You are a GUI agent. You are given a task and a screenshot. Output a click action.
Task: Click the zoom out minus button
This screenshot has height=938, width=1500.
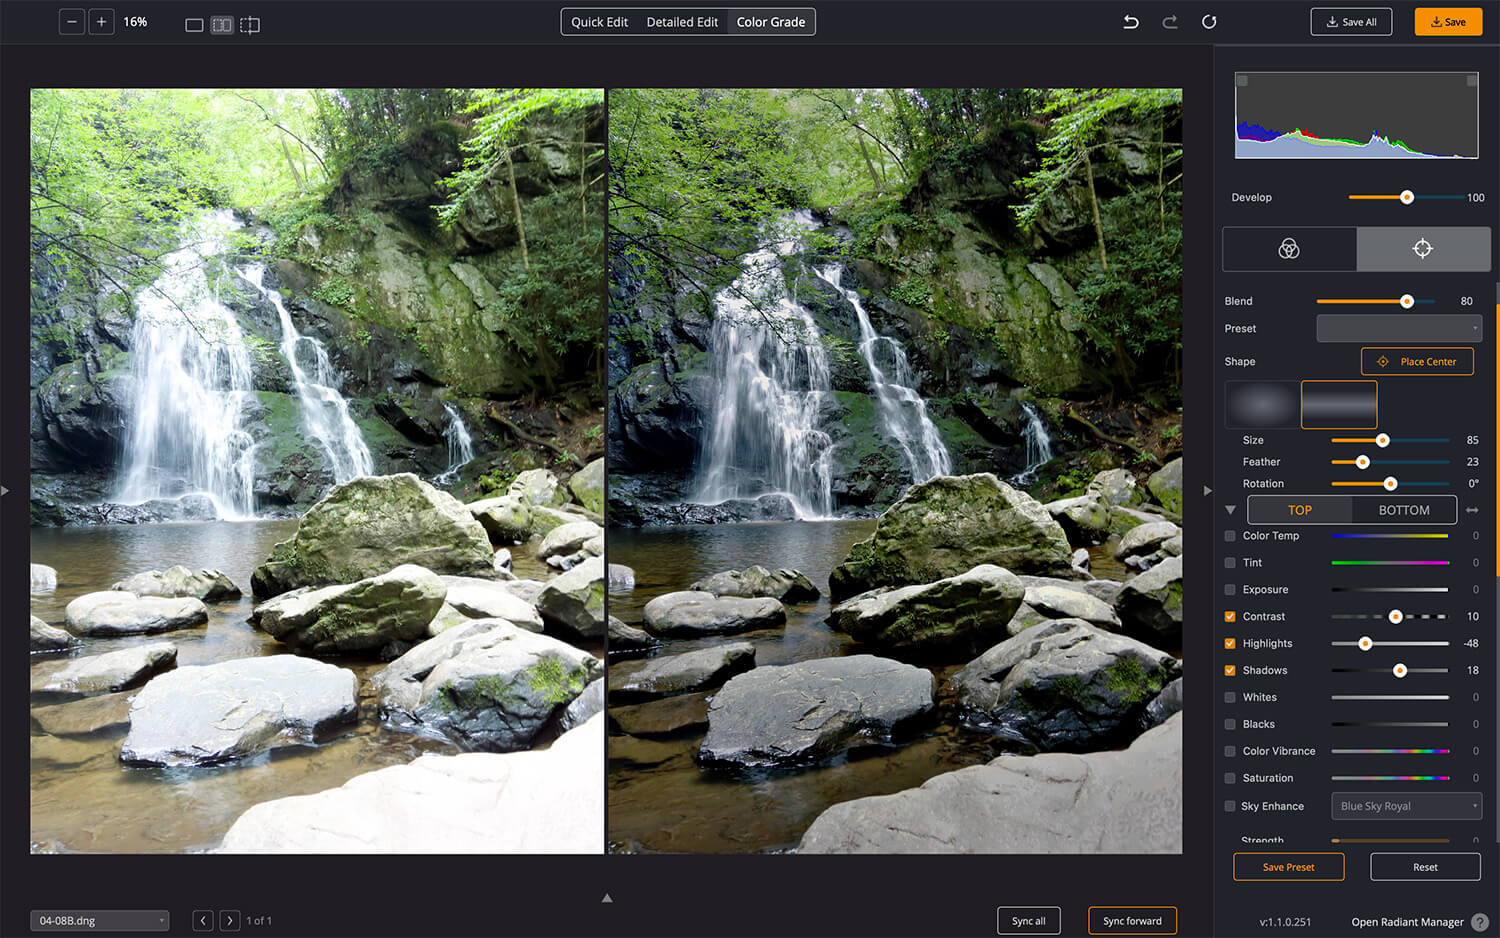[x=72, y=22]
